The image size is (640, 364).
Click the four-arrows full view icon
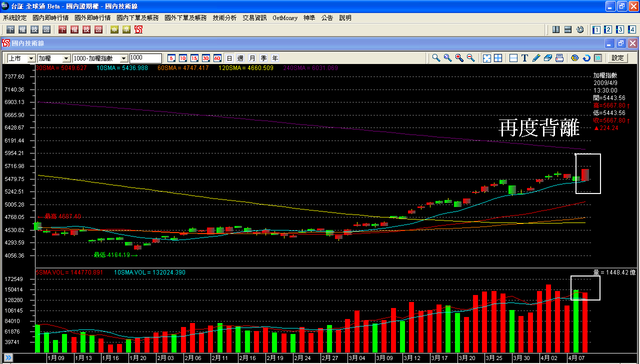point(487,58)
